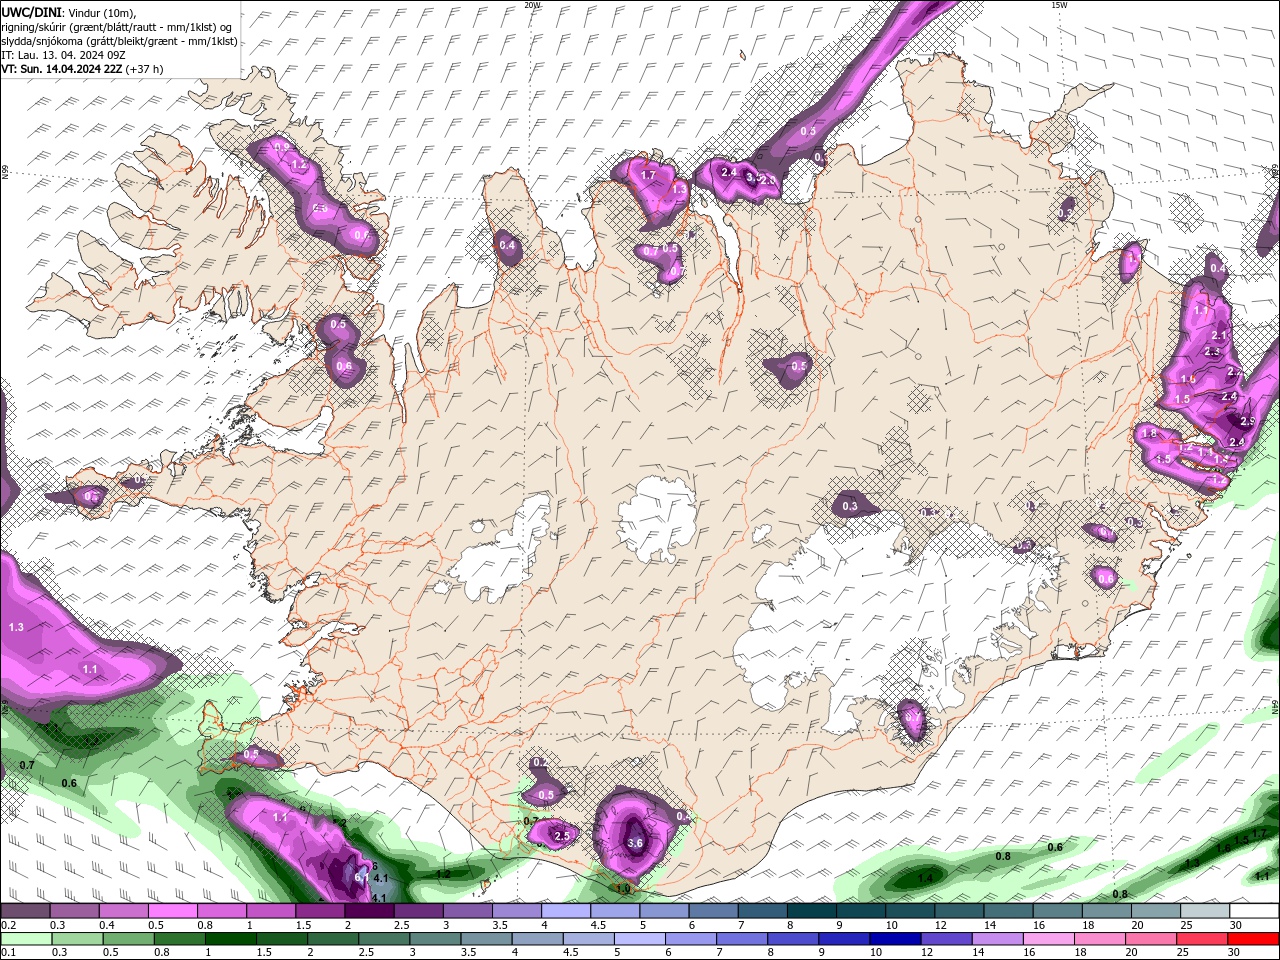The width and height of the screenshot is (1280, 960).
Task: Select the white 30 snow legend swatch
Action: pyautogui.click(x=1254, y=911)
